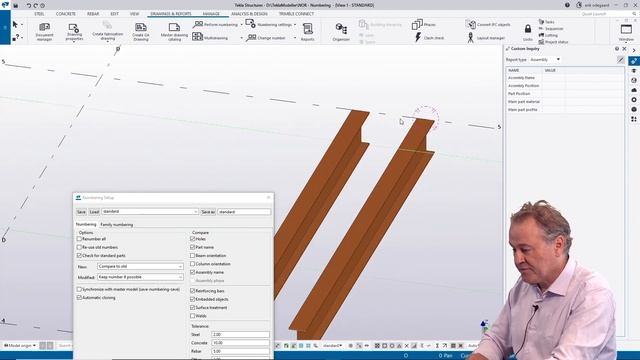This screenshot has width=640, height=360.
Task: Open Reports
Action: point(307,32)
